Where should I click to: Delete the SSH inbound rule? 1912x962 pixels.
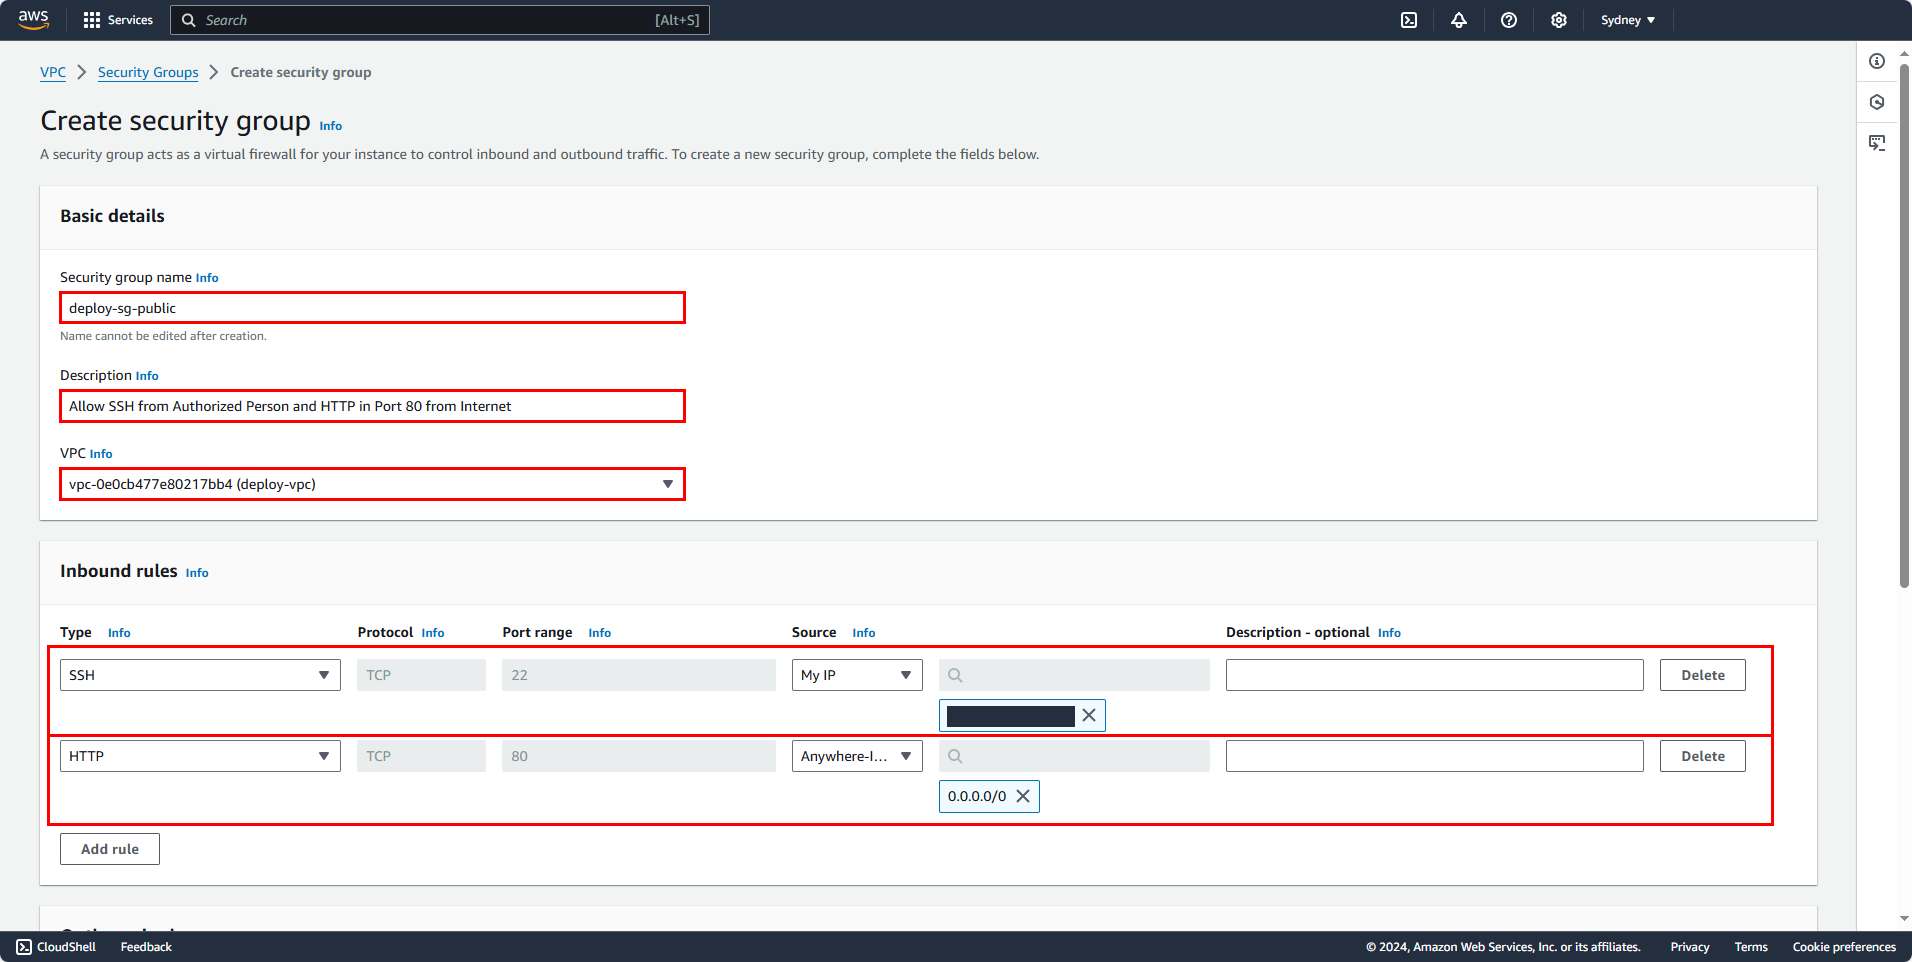[x=1703, y=675]
